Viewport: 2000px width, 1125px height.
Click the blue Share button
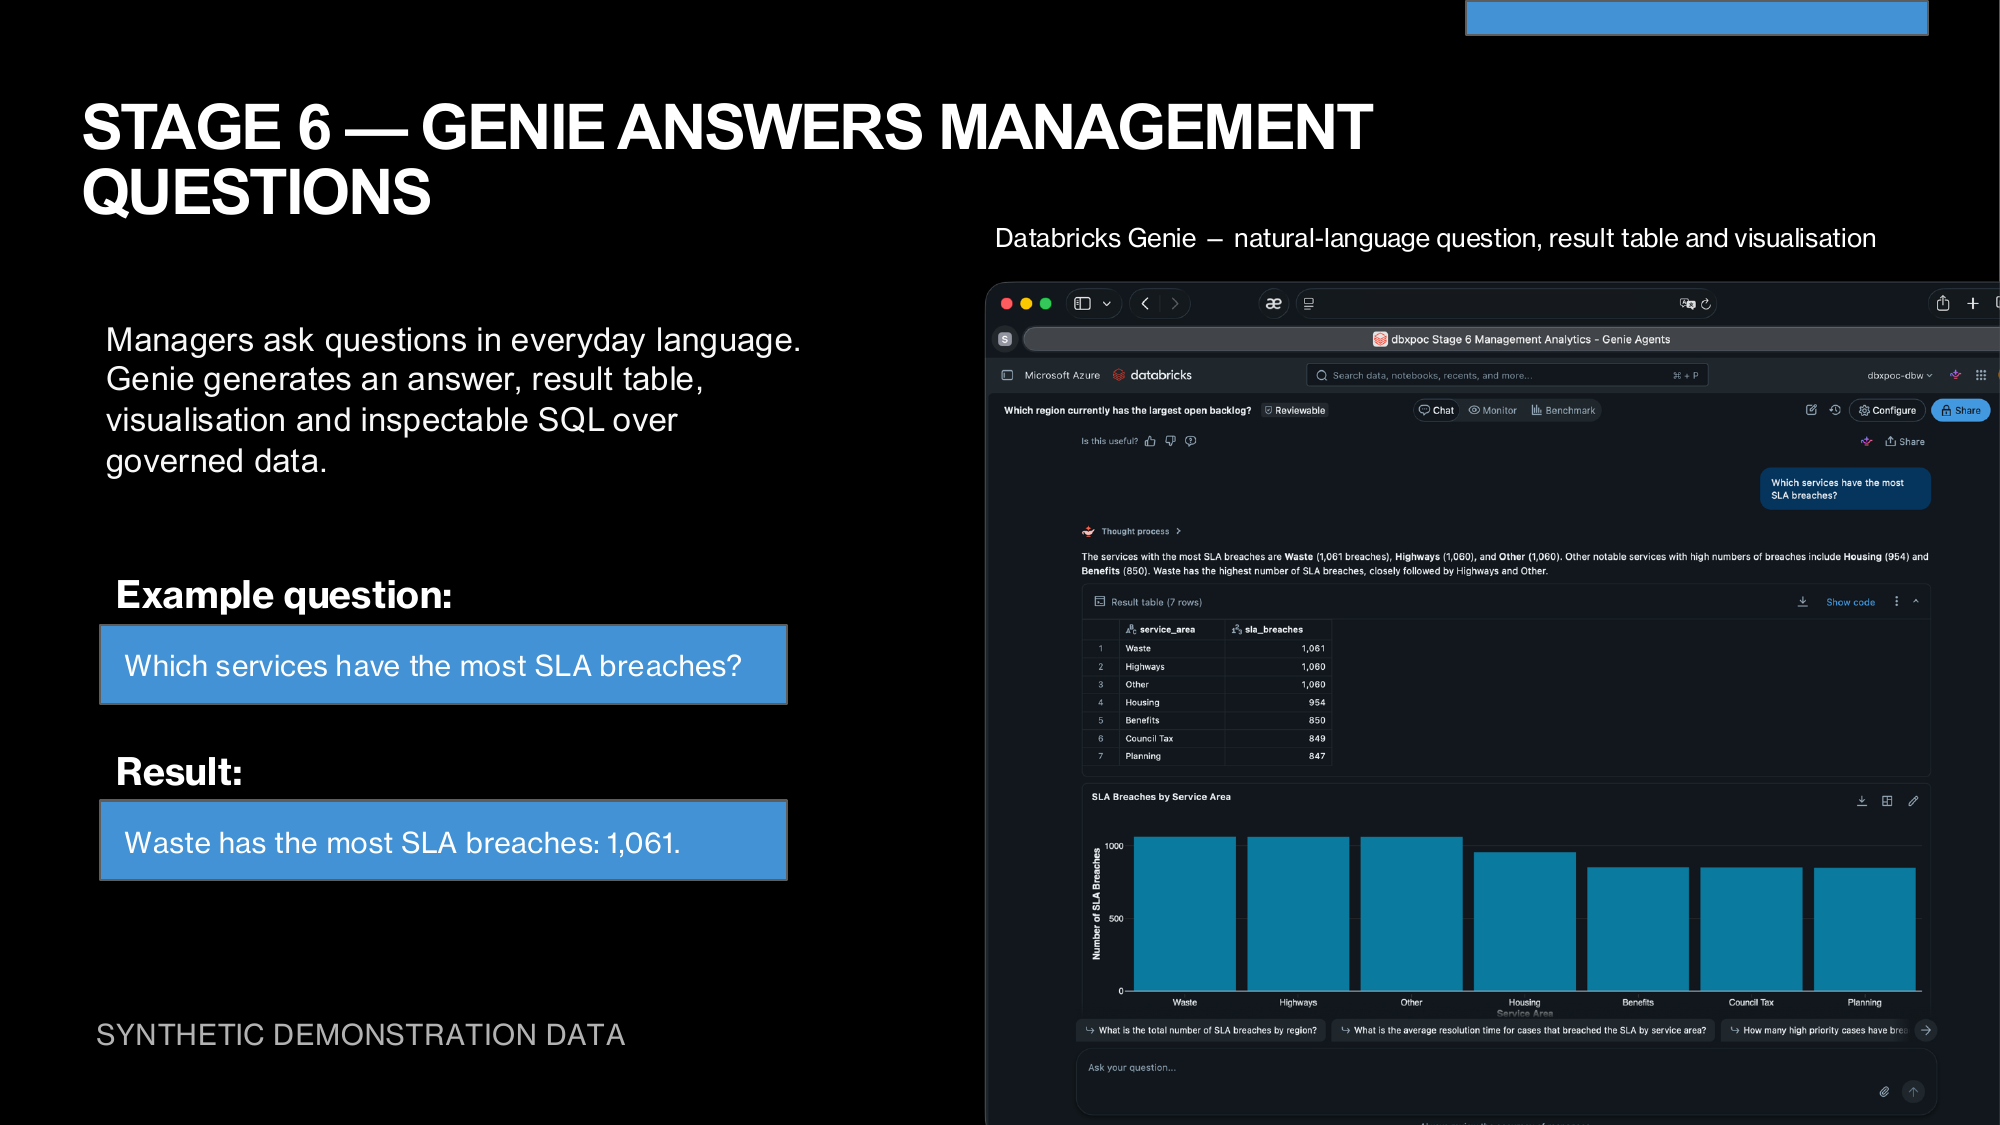(1961, 410)
